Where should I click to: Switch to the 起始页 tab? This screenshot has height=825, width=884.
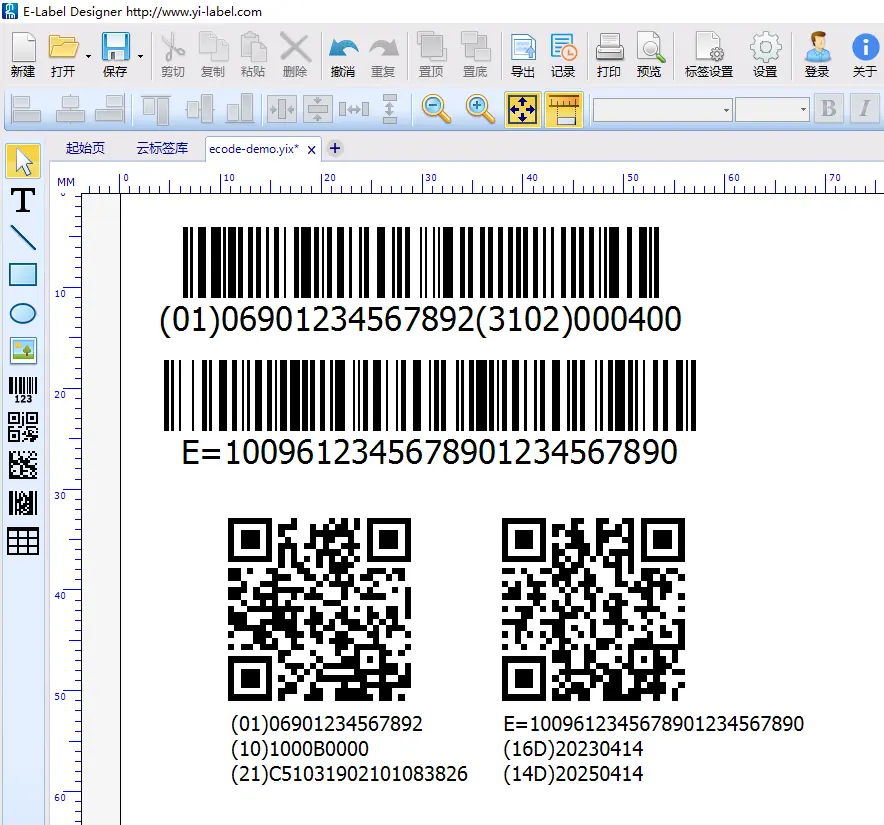point(85,148)
